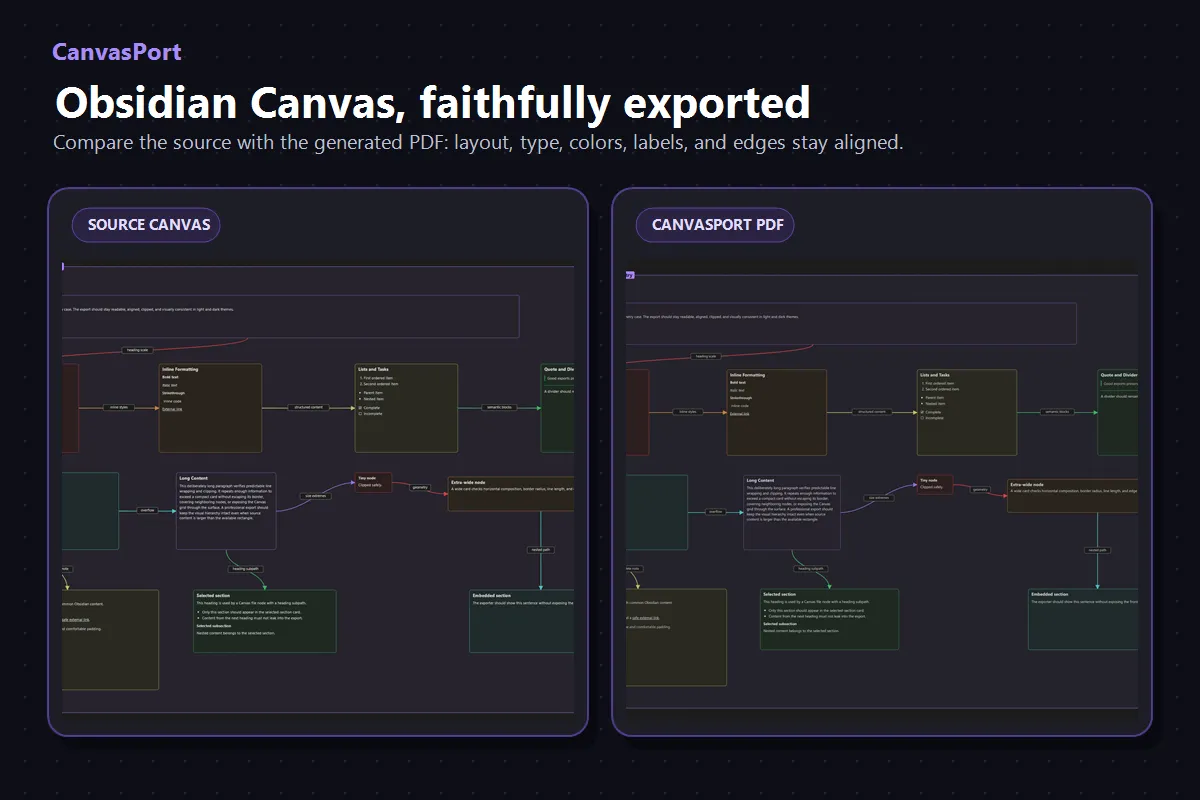Select 'nested path' edge label in CanvasPort PDF
Screen dimensions: 1200x800
[x=1097, y=550]
